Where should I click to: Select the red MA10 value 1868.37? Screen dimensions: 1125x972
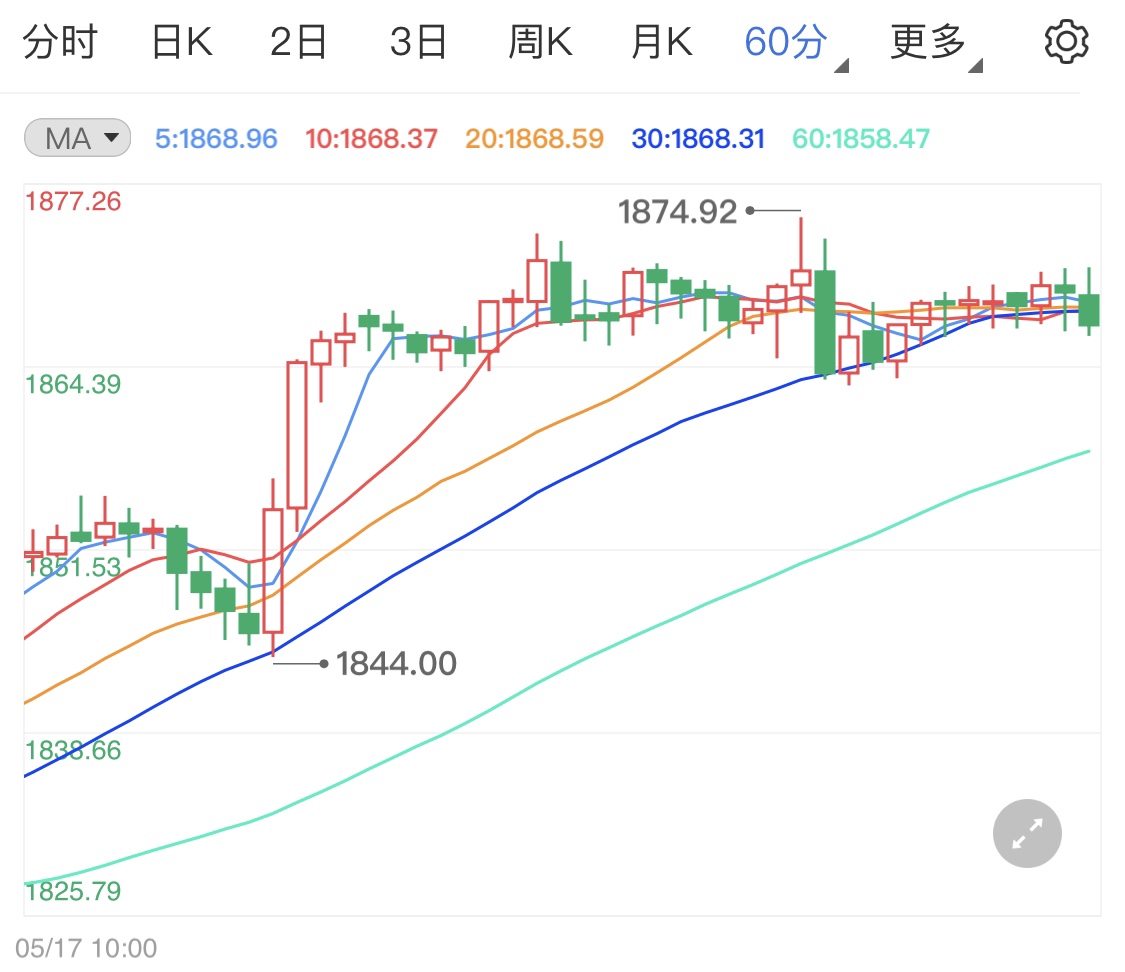click(372, 138)
